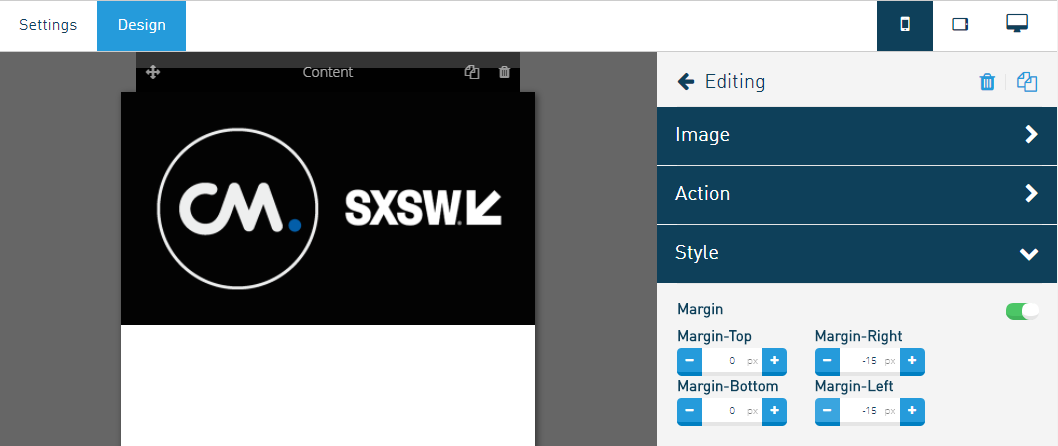This screenshot has width=1058, height=446.
Task: Decrease Margin-Top value
Action: pyautogui.click(x=690, y=361)
